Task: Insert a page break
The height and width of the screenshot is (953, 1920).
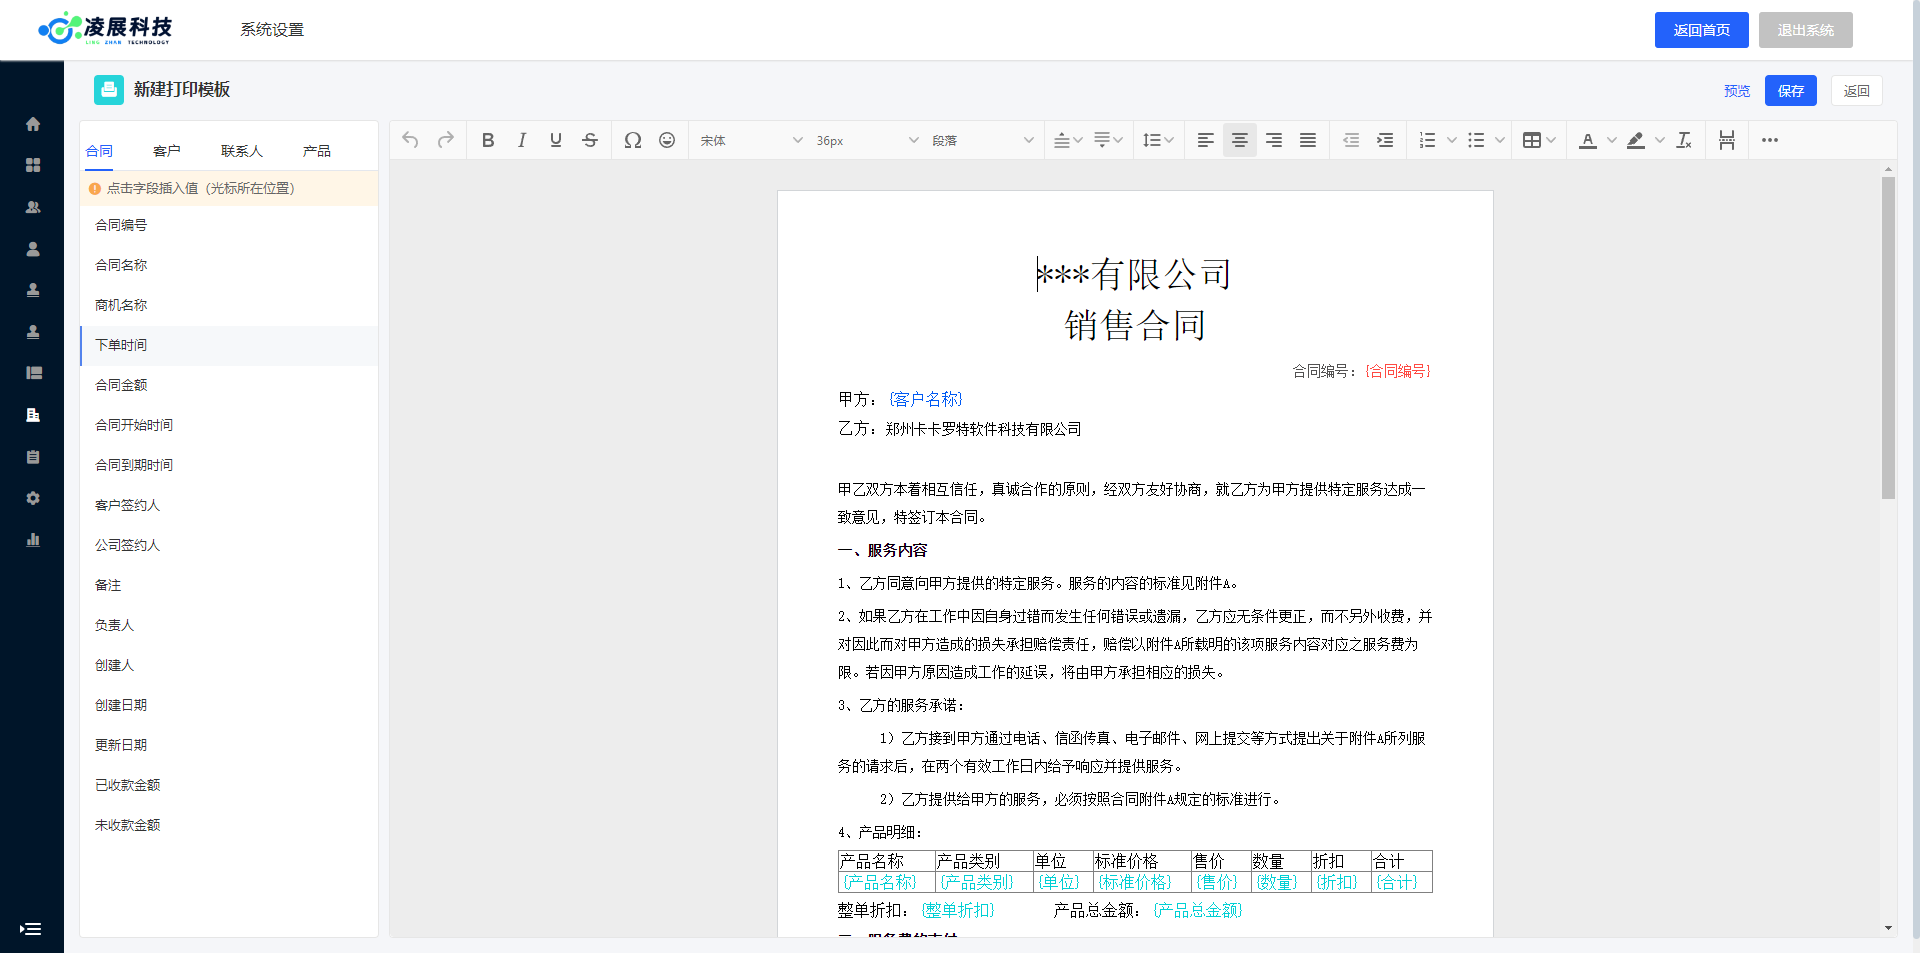Action: 1727,140
